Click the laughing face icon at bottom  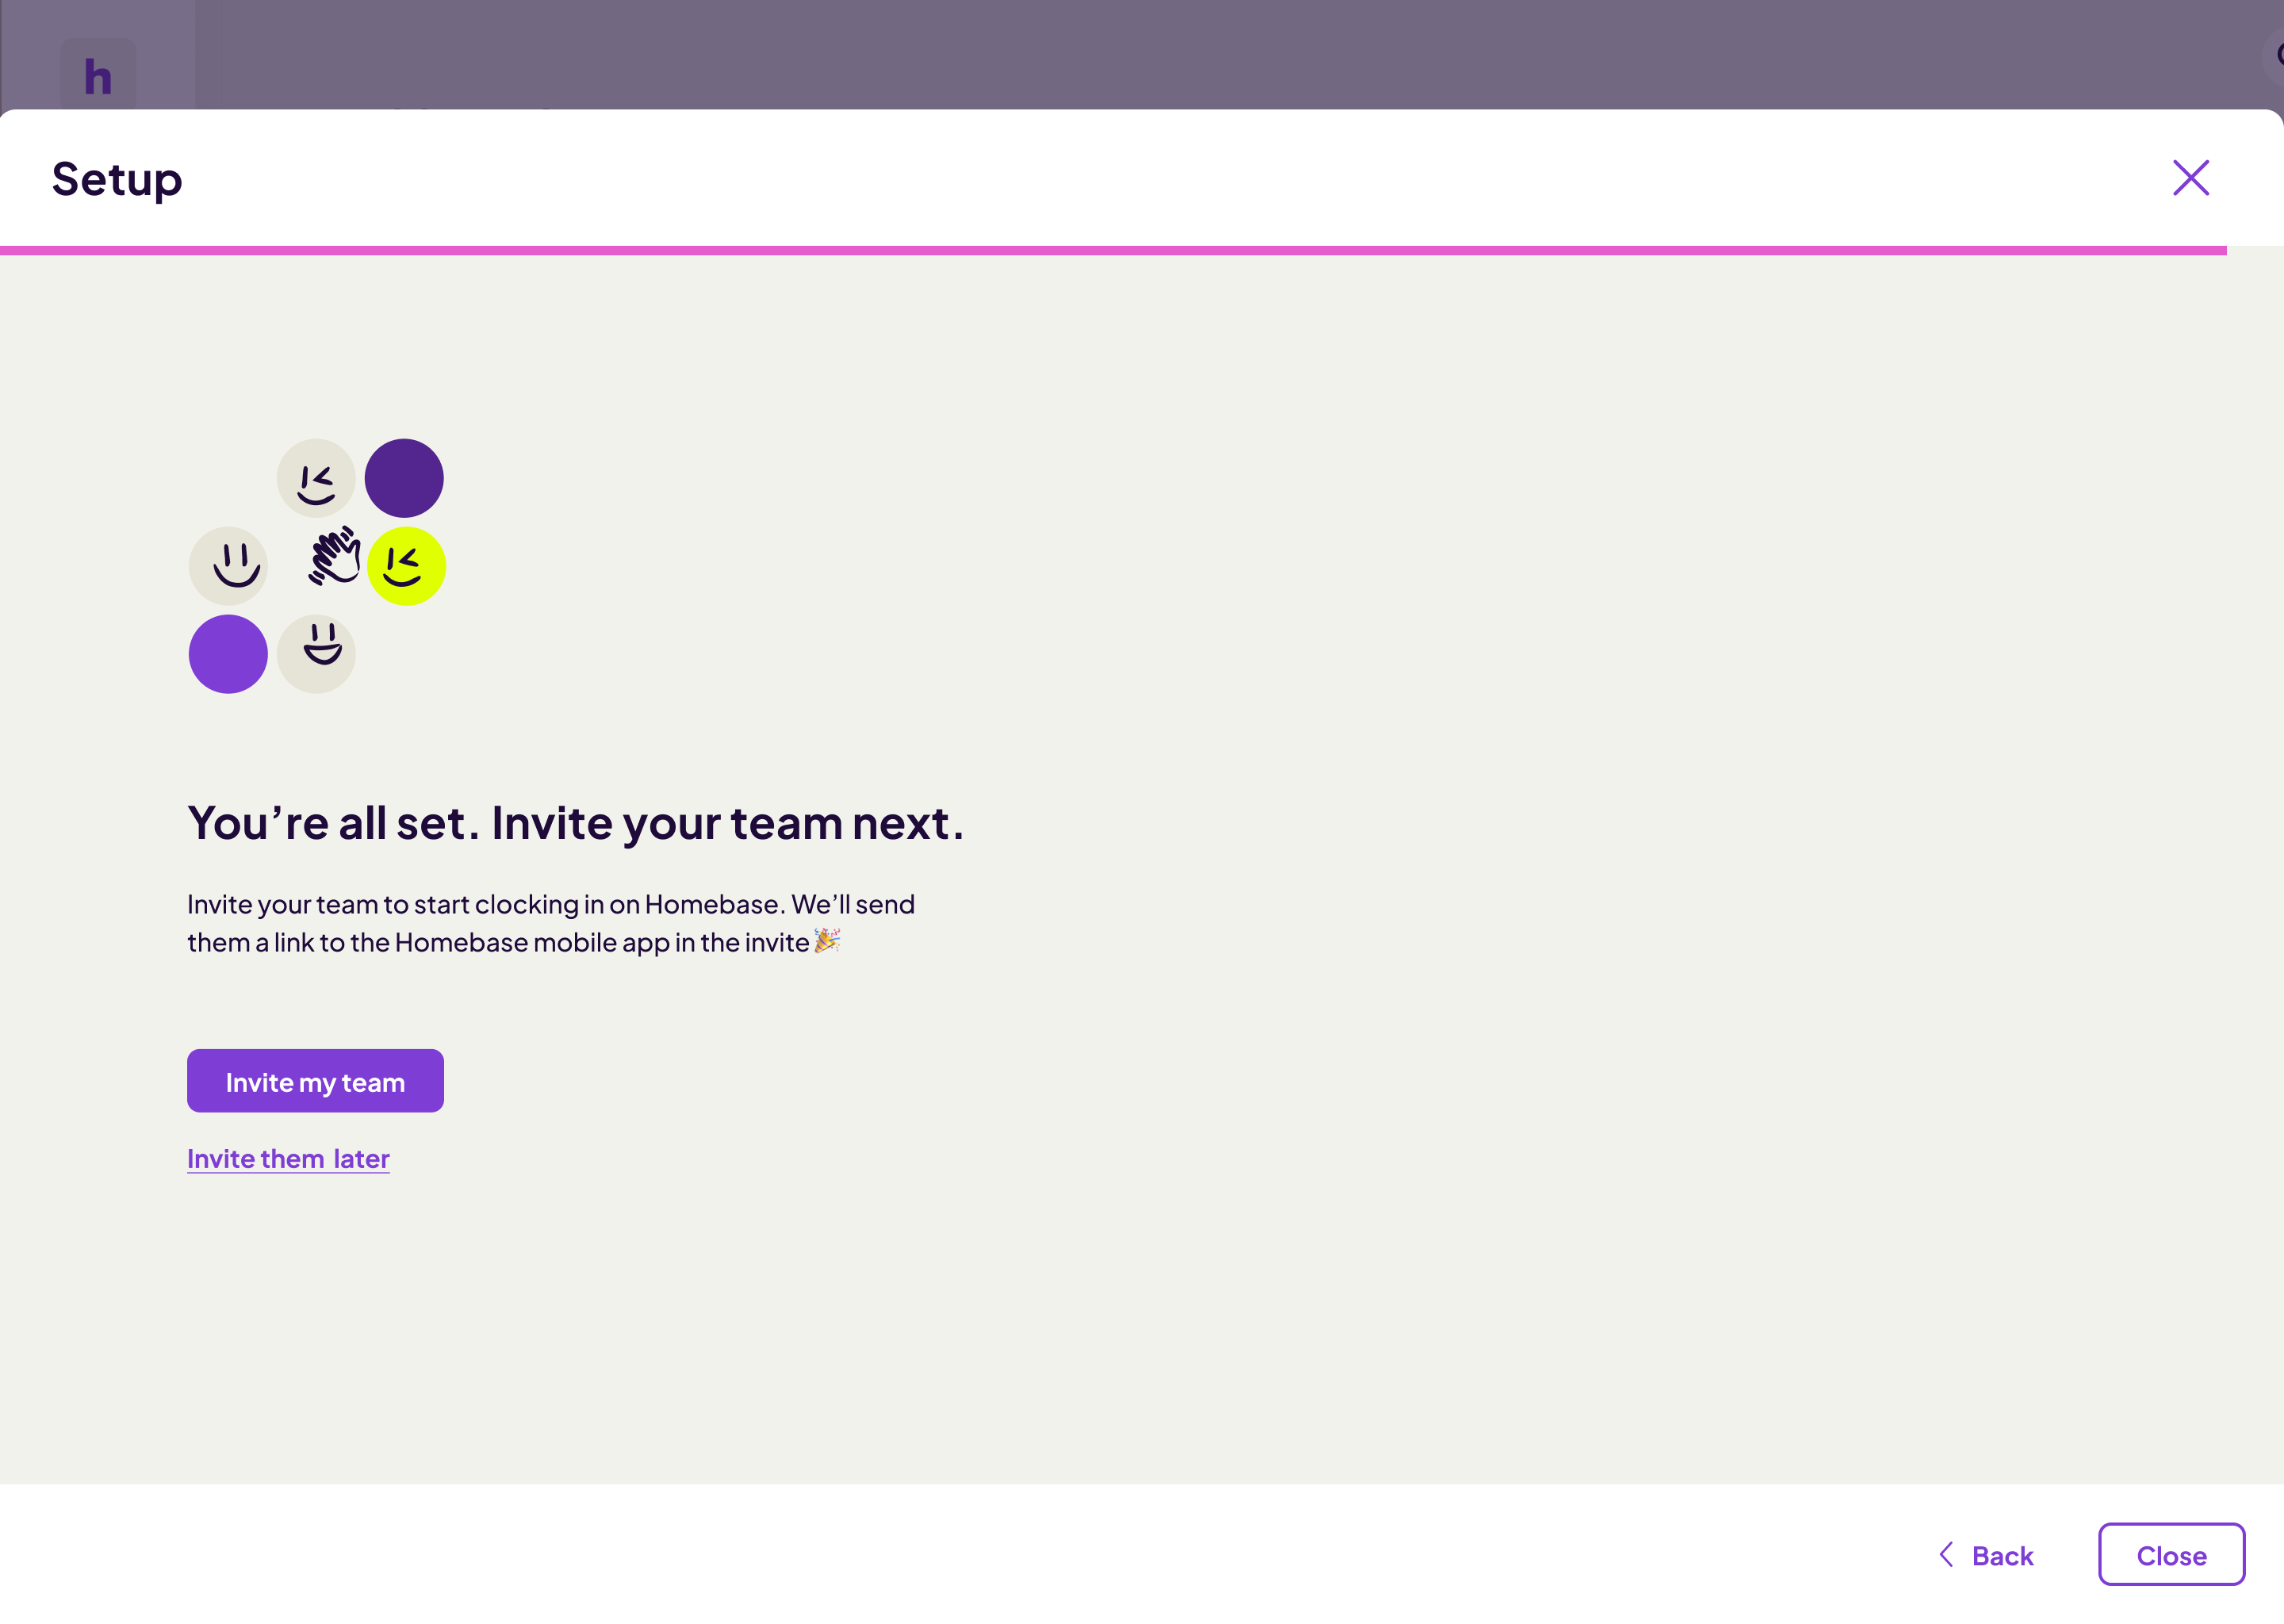[316, 654]
